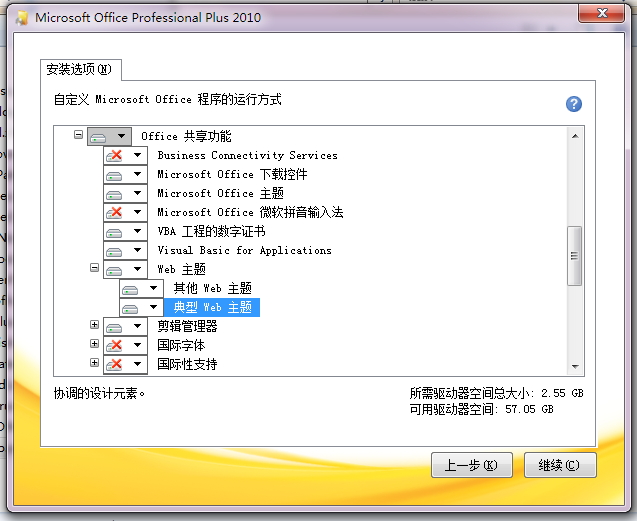Image resolution: width=637 pixels, height=521 pixels.
Task: Collapse the Web 主题 tree node
Action: [94, 267]
